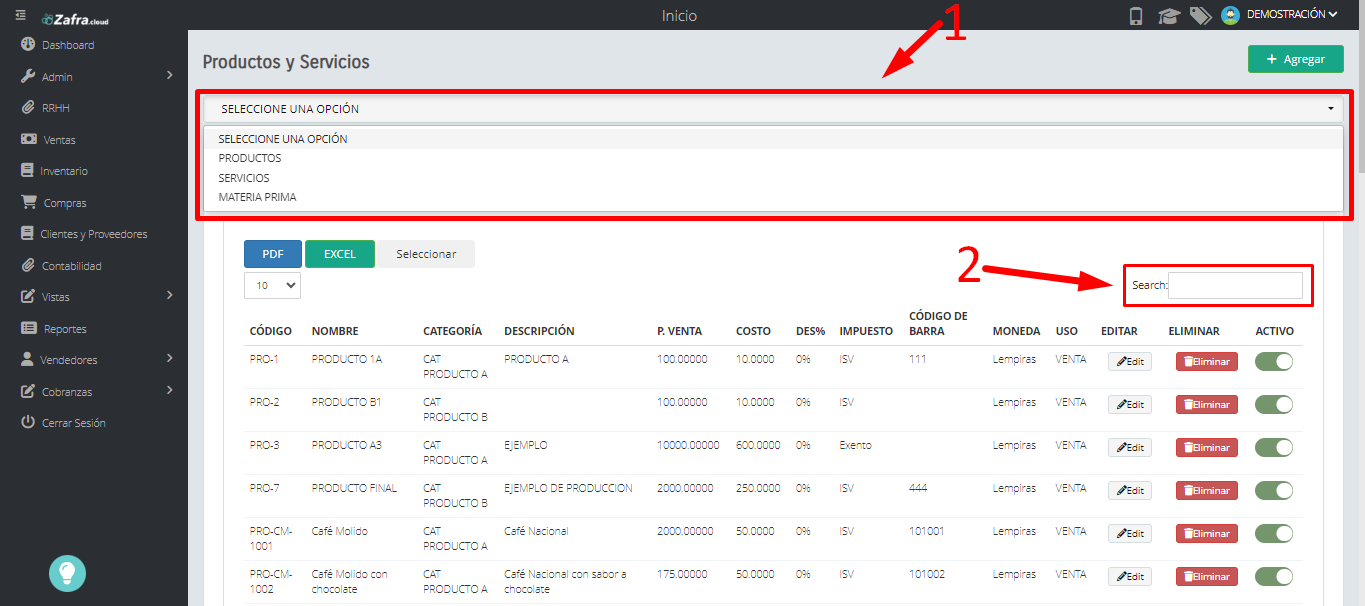Screen dimensions: 1365x606
Task: Edit product PRO-7
Action: tap(1130, 491)
